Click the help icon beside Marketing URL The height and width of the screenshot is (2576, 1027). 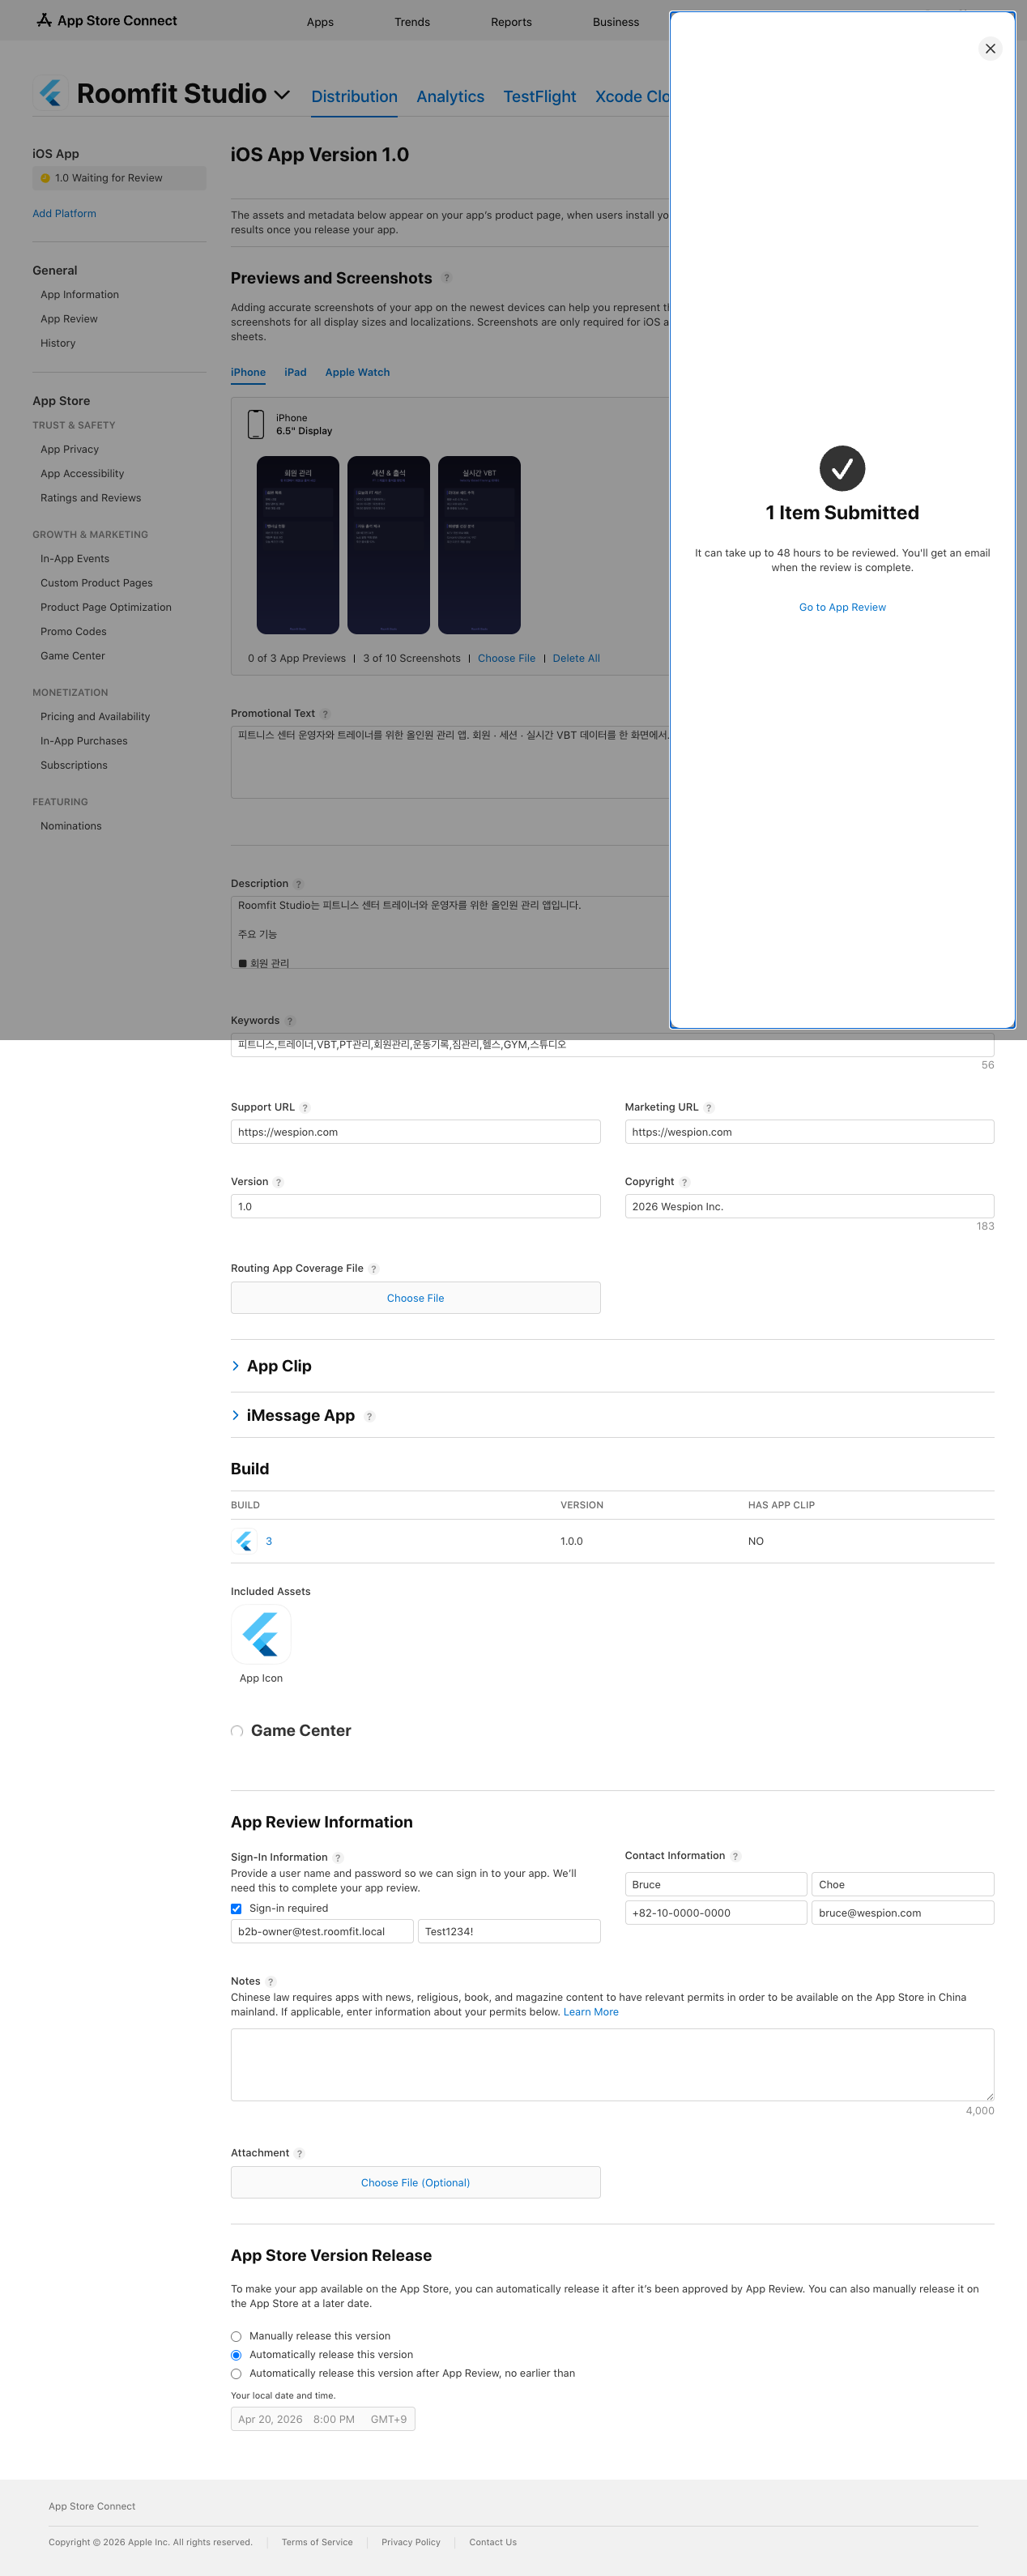point(709,1108)
